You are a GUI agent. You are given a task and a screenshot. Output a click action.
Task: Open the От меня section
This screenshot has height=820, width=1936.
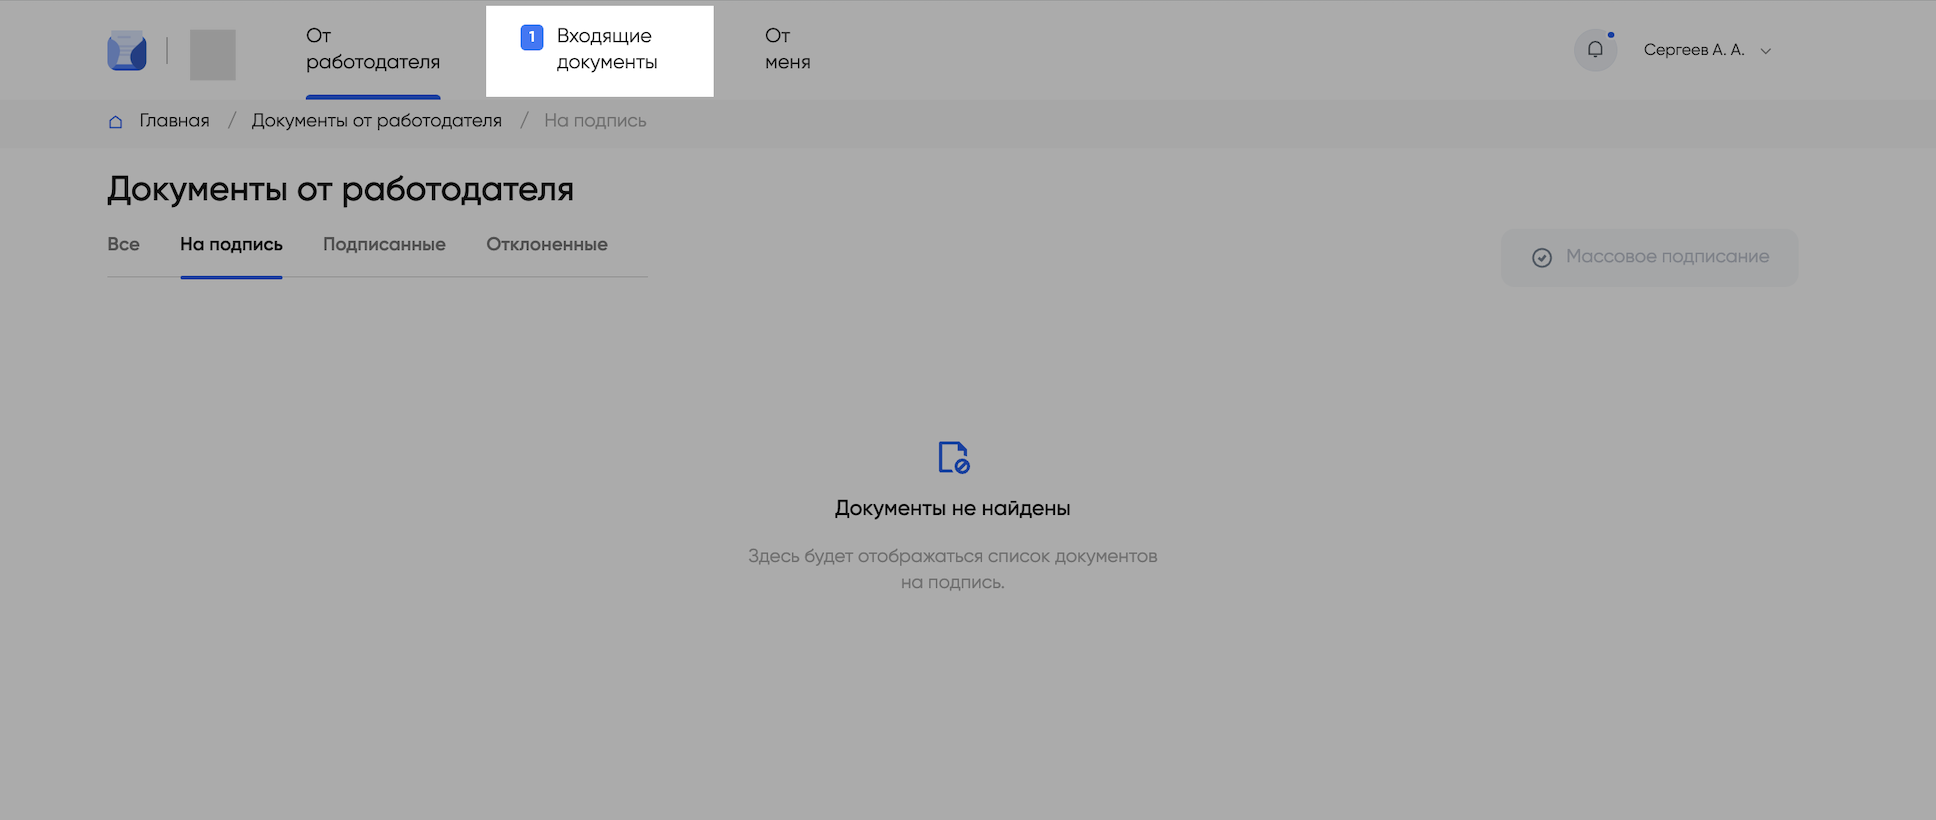pos(787,49)
